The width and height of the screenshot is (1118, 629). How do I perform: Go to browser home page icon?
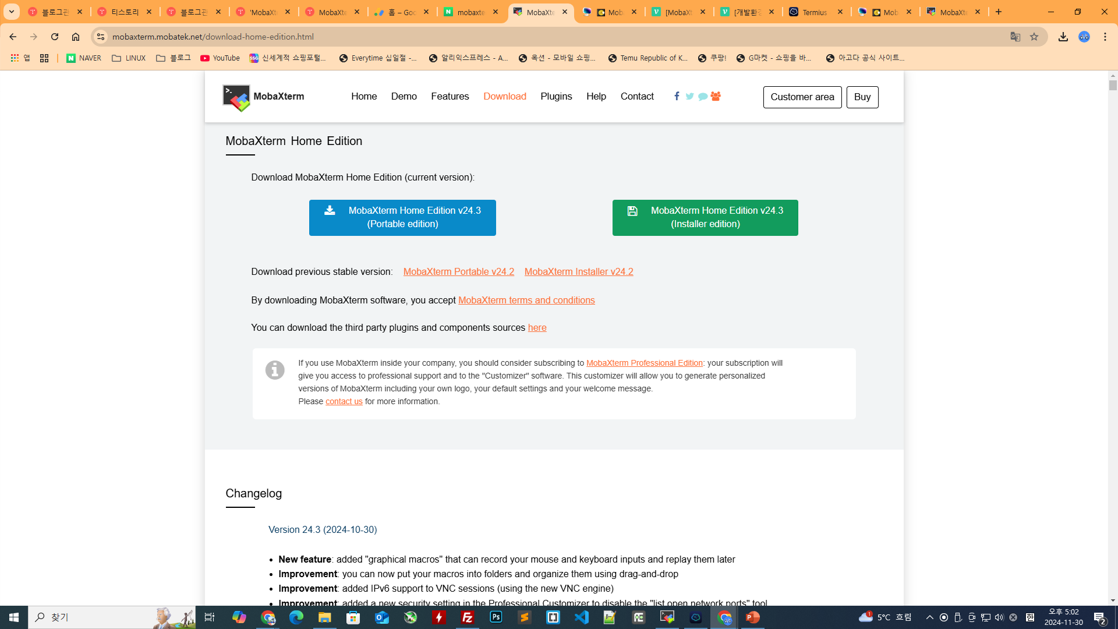coord(76,36)
